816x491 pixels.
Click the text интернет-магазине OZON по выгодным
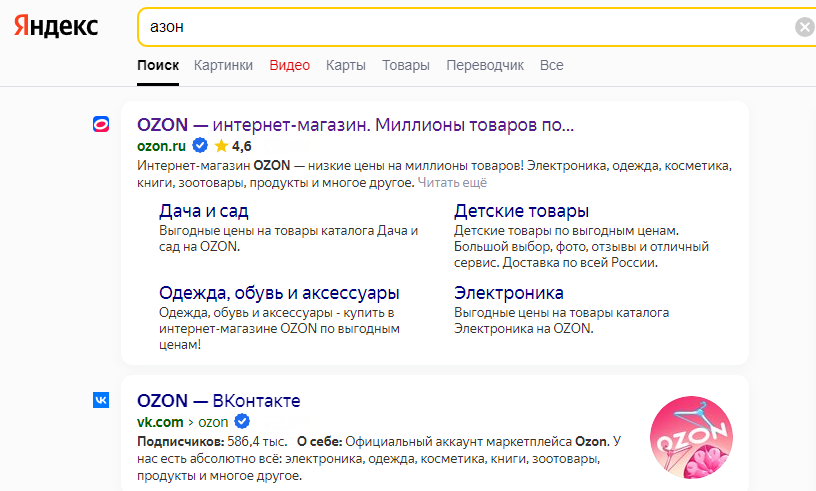pos(279,329)
